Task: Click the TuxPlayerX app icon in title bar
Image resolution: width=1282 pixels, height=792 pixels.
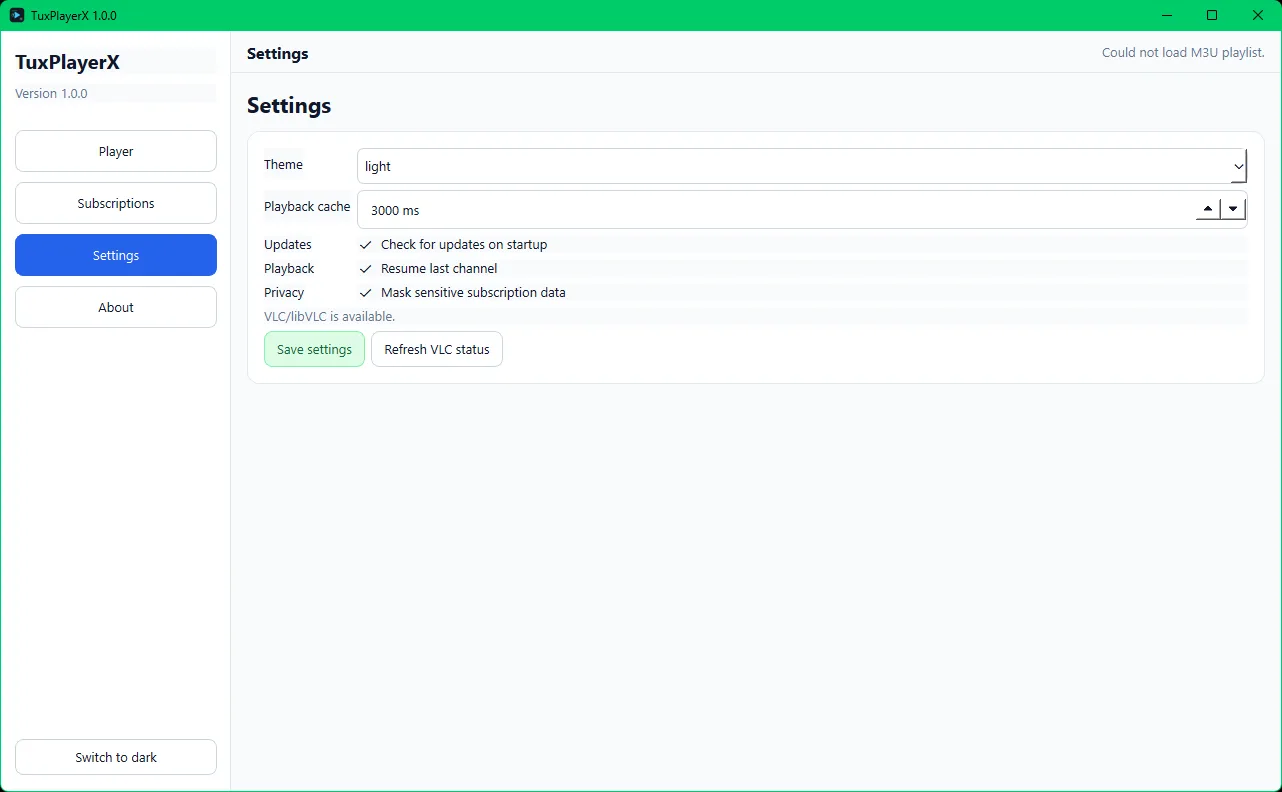Action: click(17, 15)
